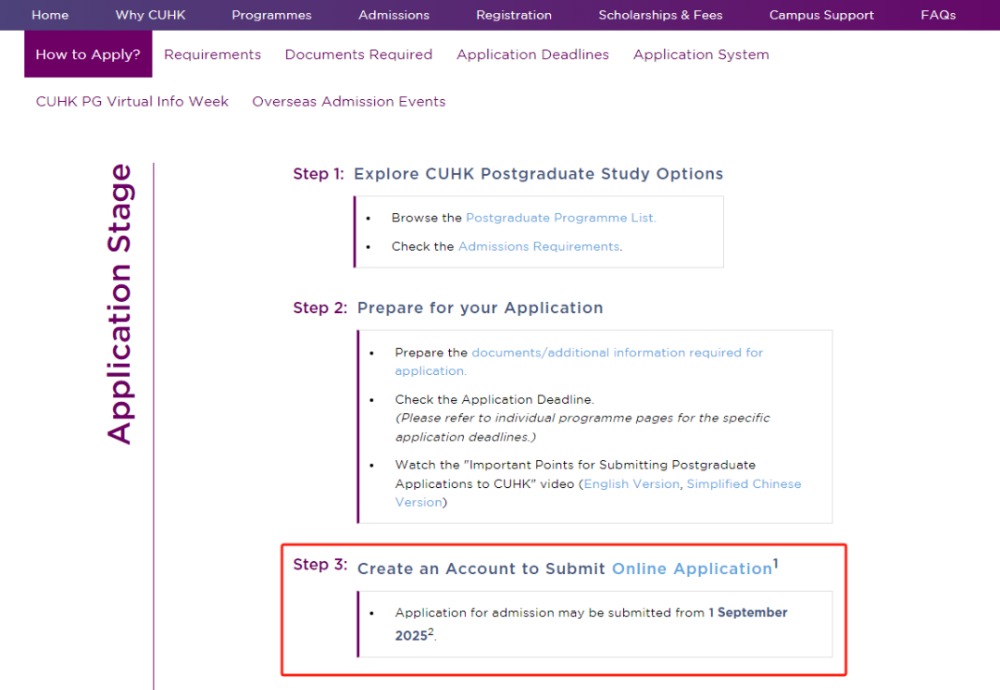Screen dimensions: 1000x690
Task: Switch to the Application Deadlines tab
Action: click(x=532, y=55)
